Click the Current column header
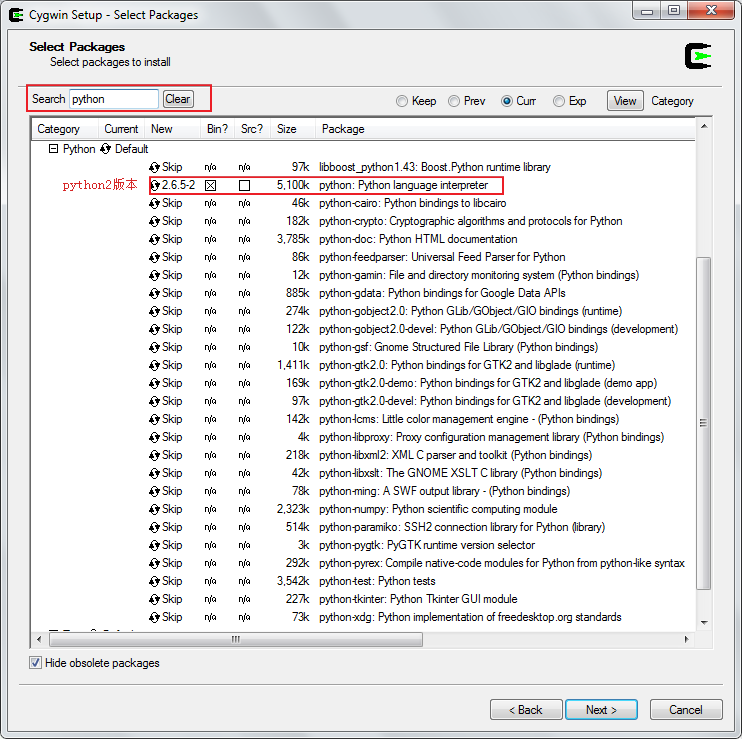The image size is (742, 739). (x=121, y=129)
